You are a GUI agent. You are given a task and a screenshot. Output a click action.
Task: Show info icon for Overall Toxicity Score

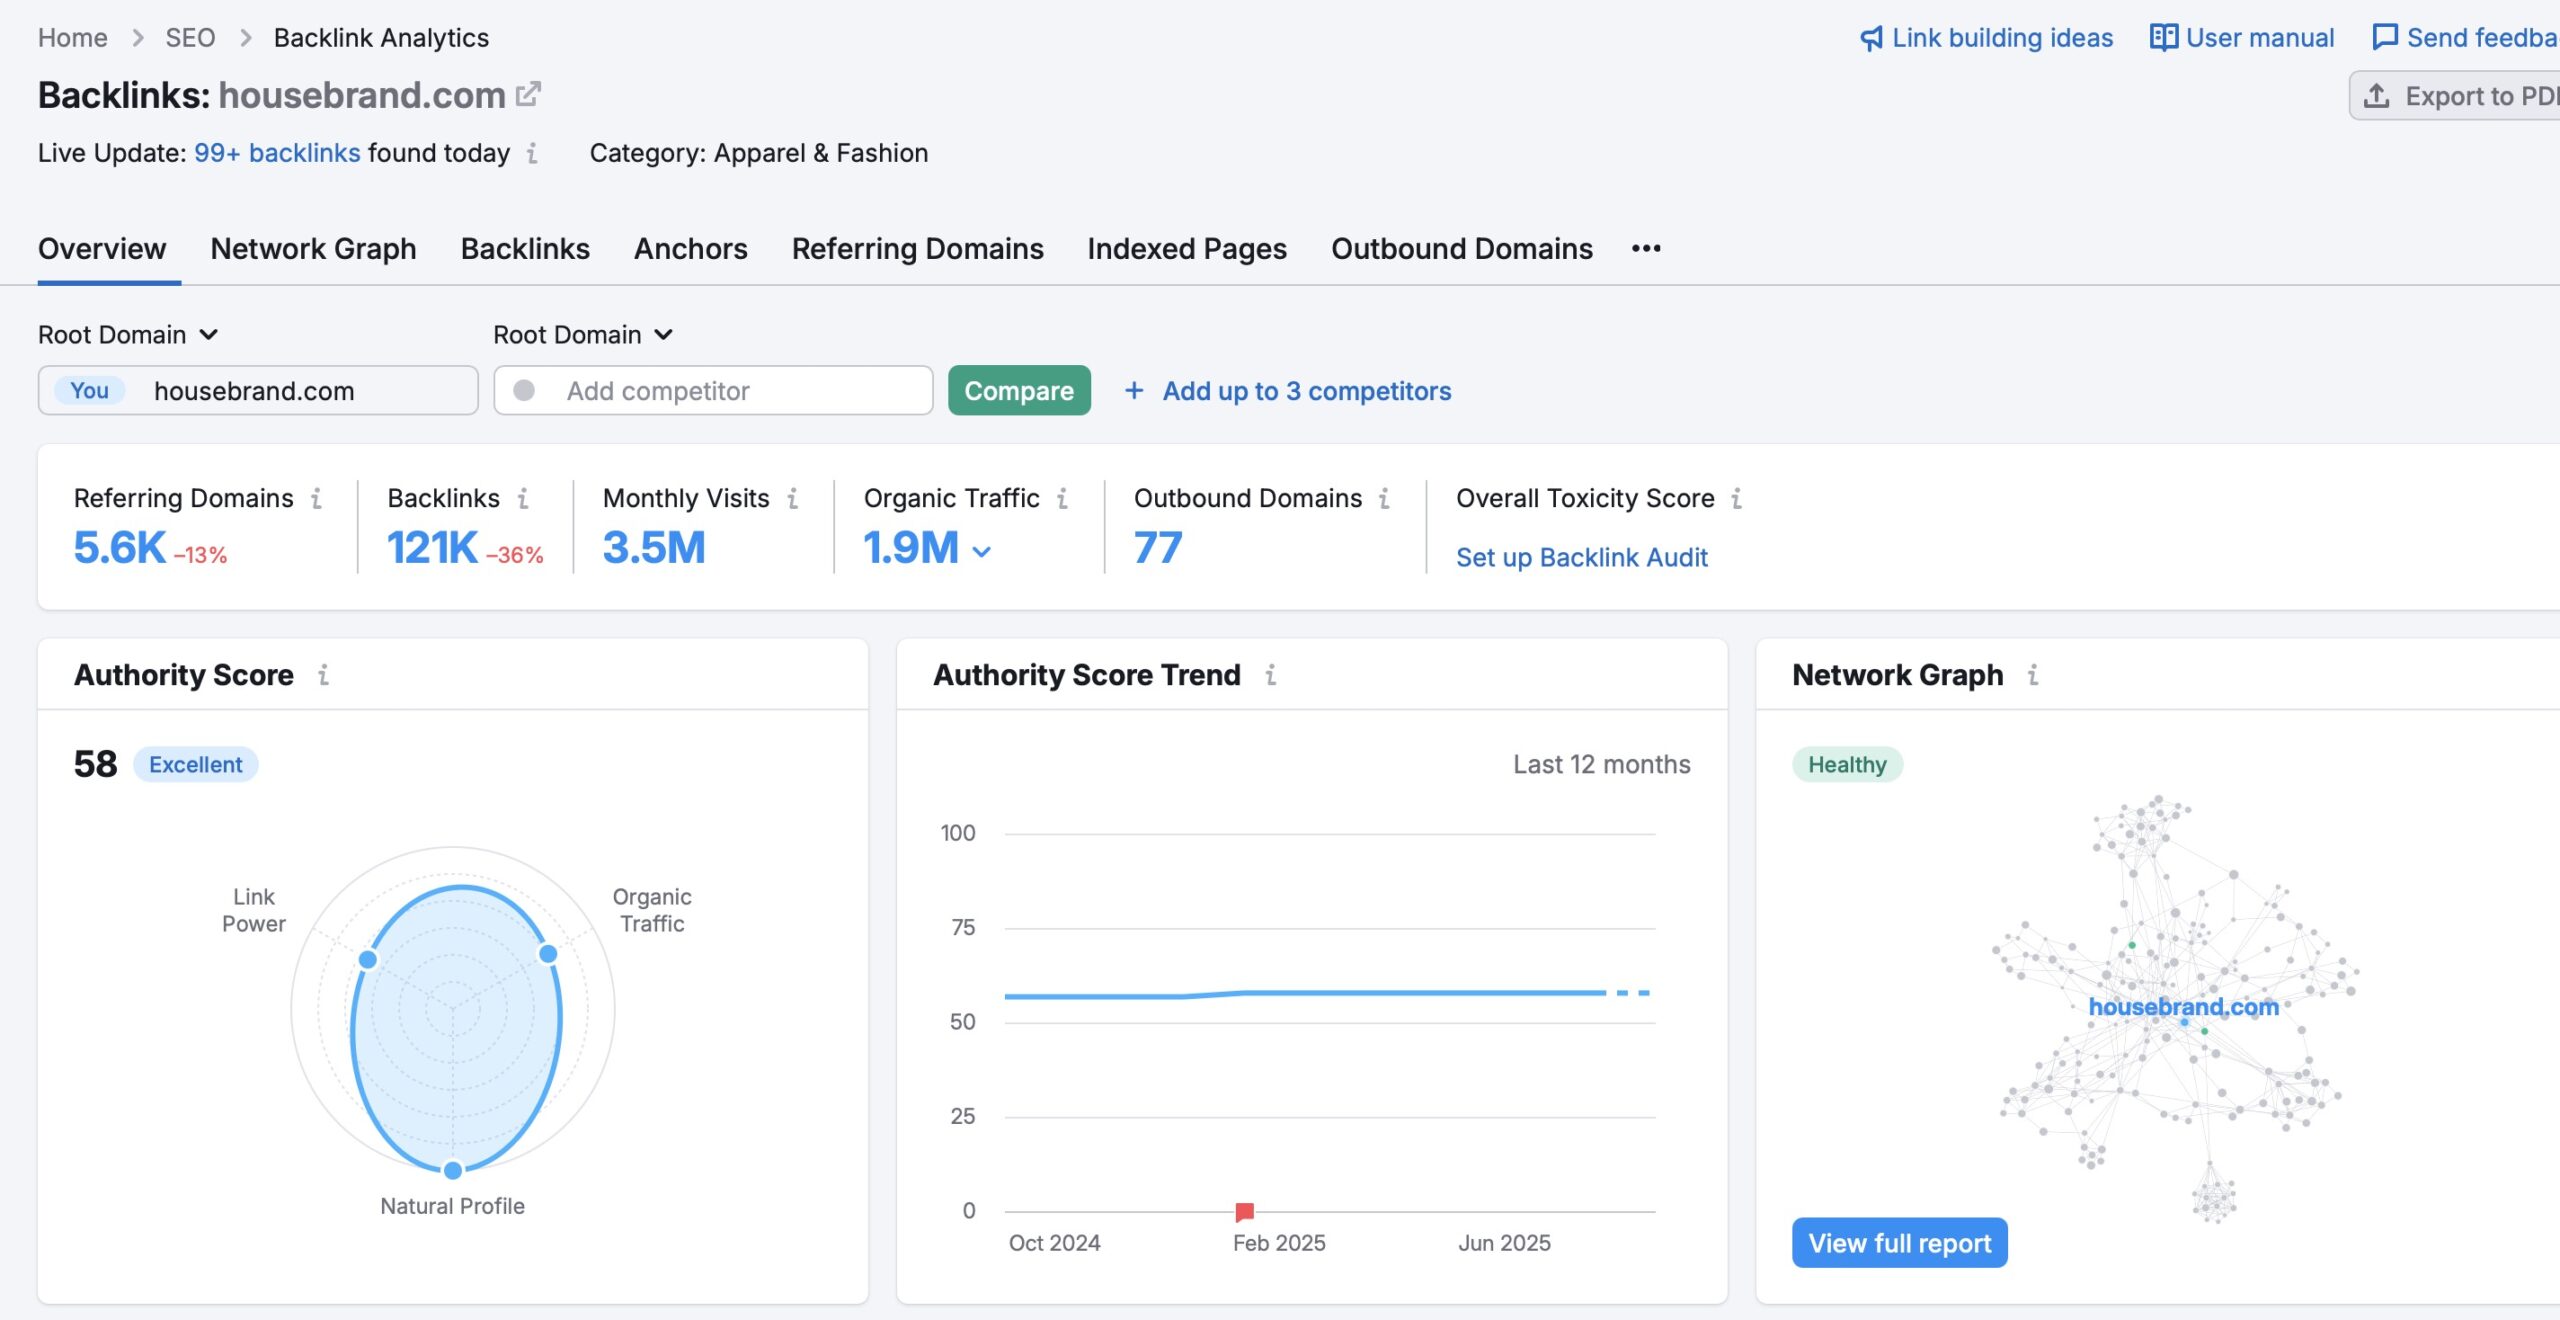tap(1736, 498)
